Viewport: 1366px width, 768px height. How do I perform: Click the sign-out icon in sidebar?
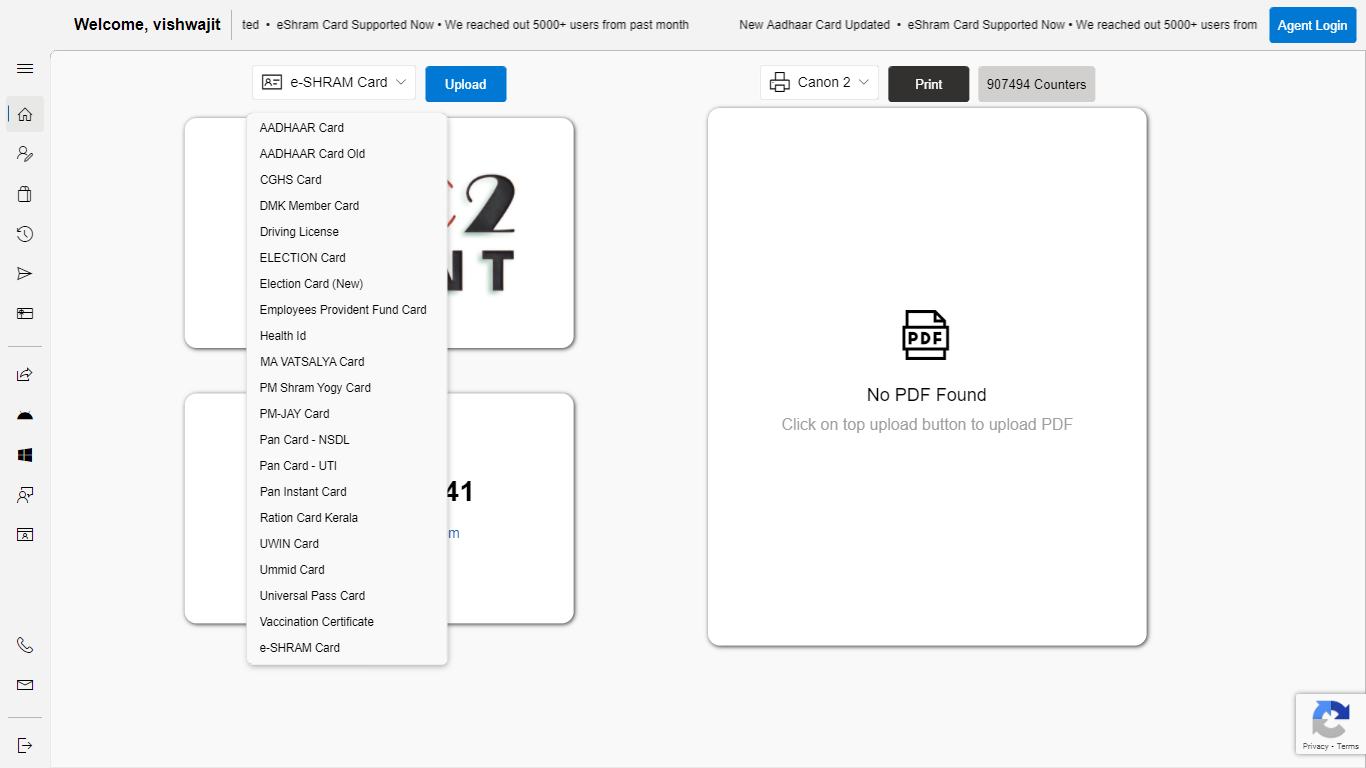25,746
